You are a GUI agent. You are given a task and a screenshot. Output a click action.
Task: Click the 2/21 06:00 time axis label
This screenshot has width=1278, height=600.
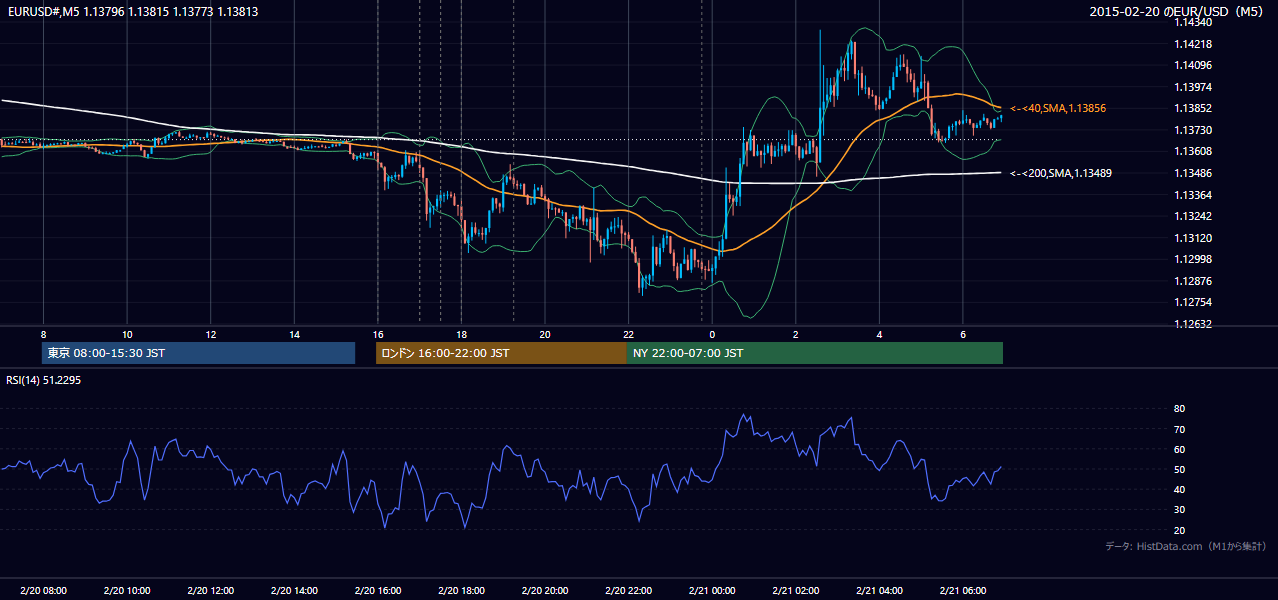pyautogui.click(x=962, y=591)
